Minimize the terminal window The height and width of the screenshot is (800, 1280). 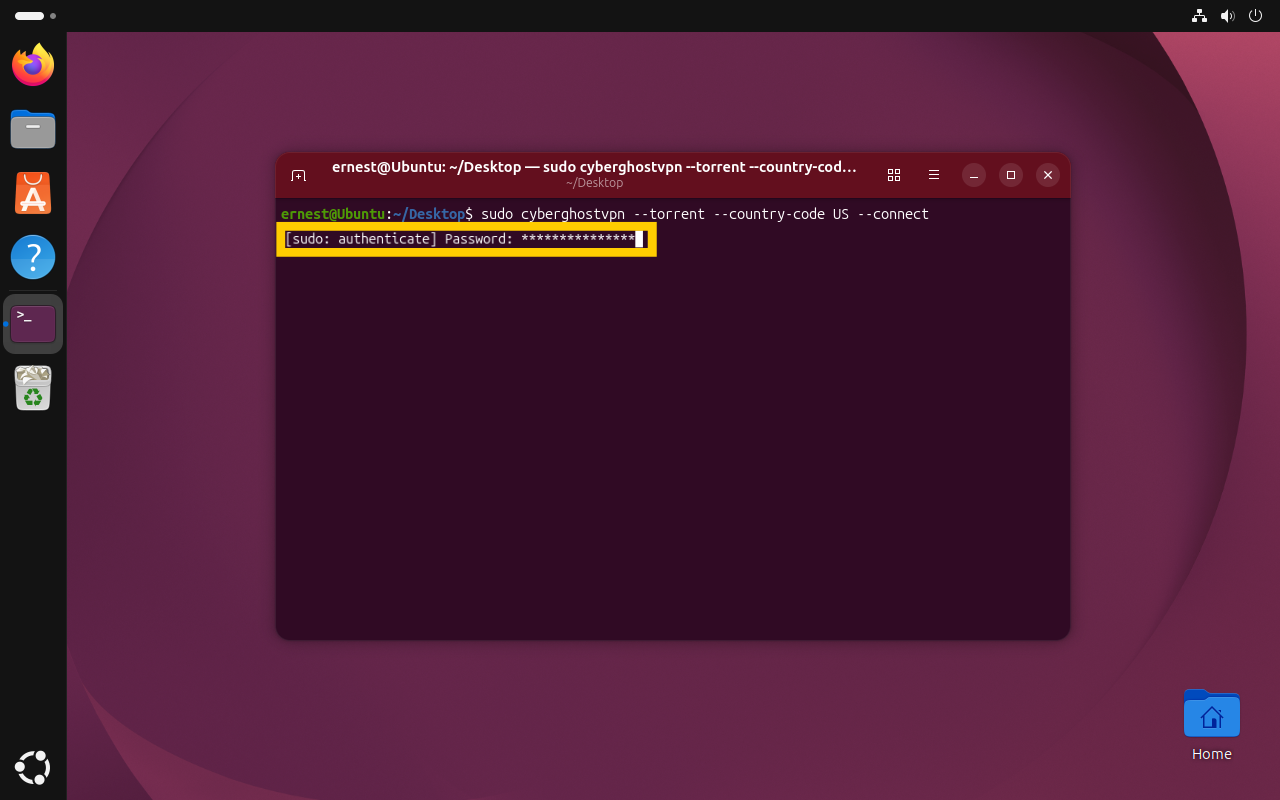tap(974, 175)
